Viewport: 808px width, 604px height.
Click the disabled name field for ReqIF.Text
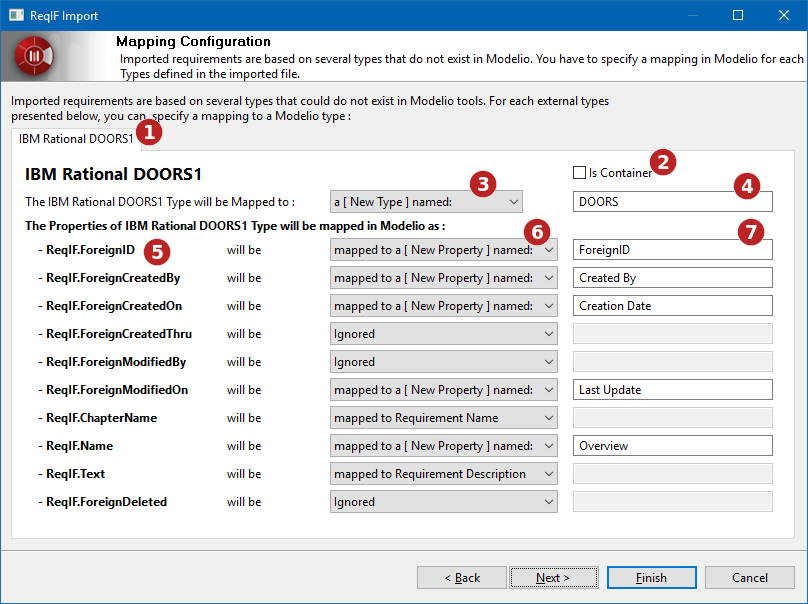tap(672, 474)
